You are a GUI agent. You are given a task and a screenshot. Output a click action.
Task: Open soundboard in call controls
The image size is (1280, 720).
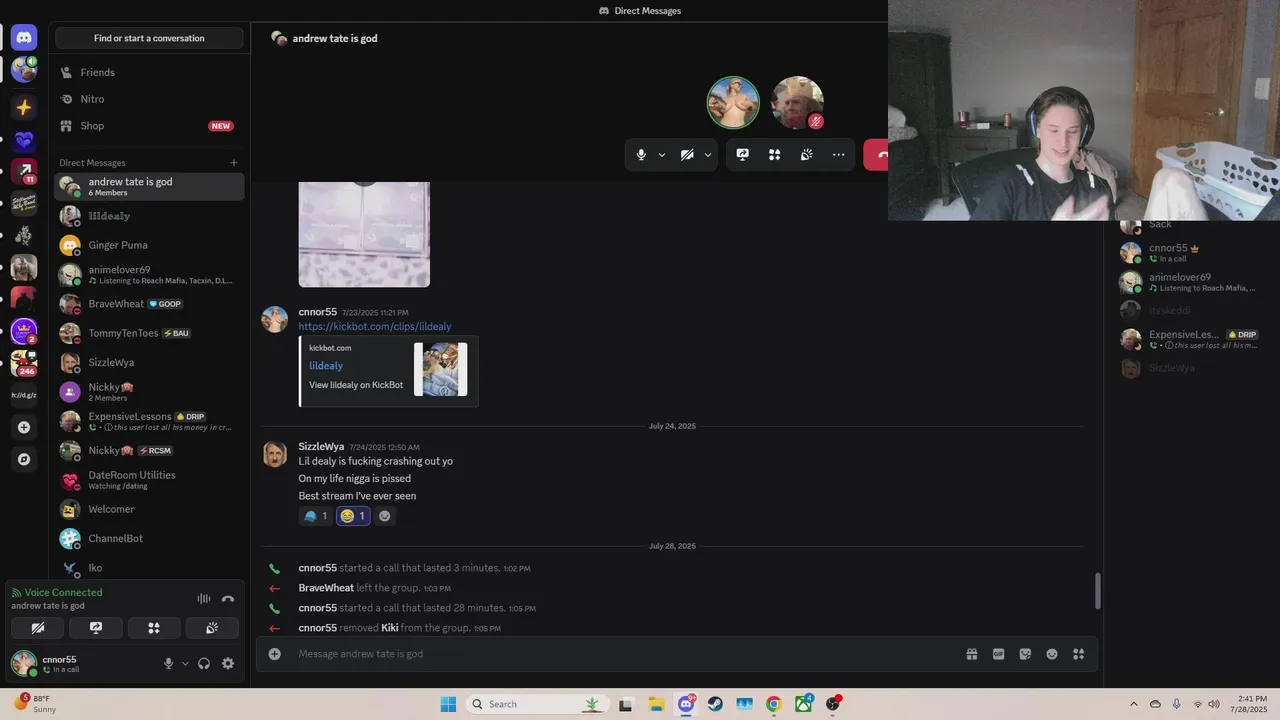click(x=806, y=155)
